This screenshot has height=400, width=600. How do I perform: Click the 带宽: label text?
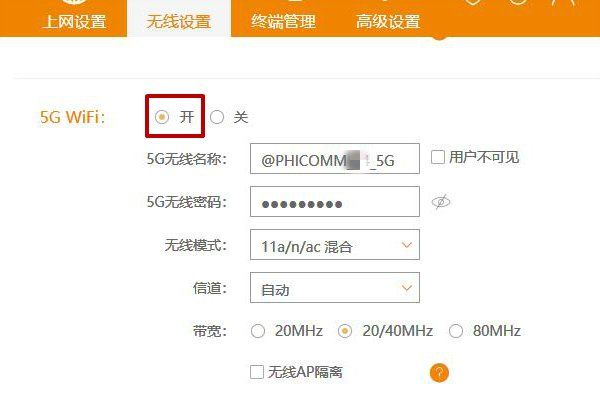[210, 331]
